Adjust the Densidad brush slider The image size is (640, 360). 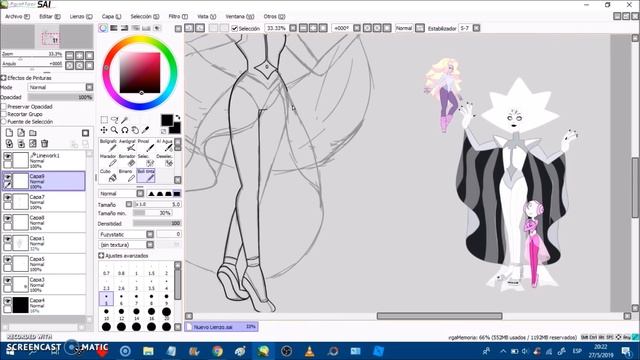(157, 224)
